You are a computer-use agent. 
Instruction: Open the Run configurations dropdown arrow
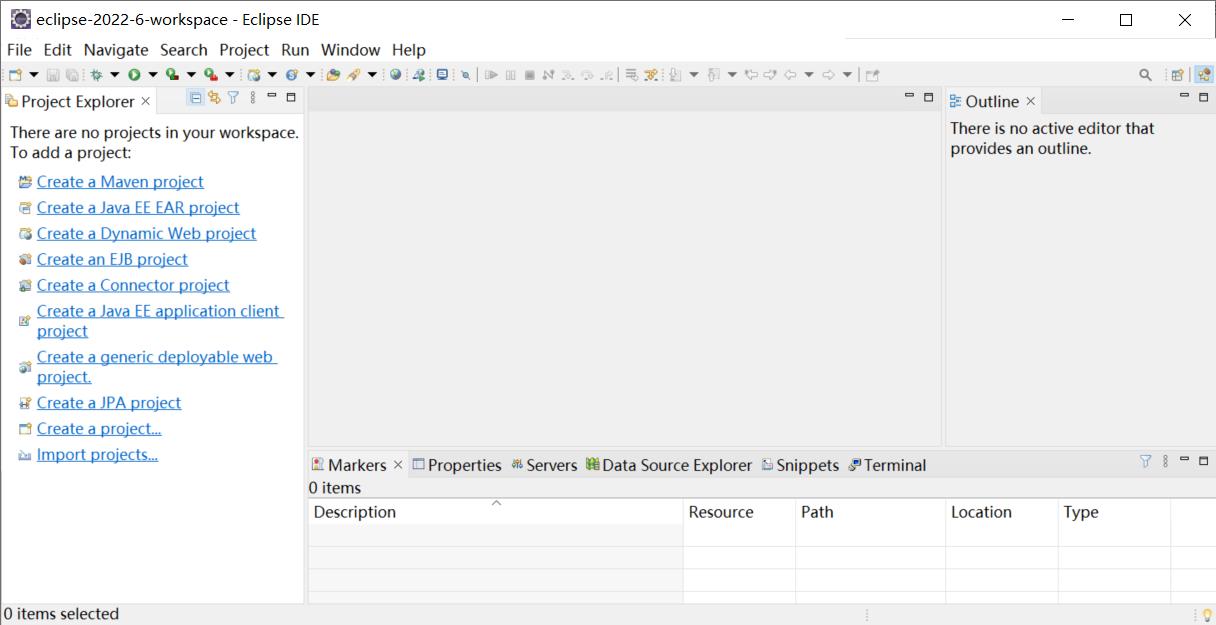[152, 74]
